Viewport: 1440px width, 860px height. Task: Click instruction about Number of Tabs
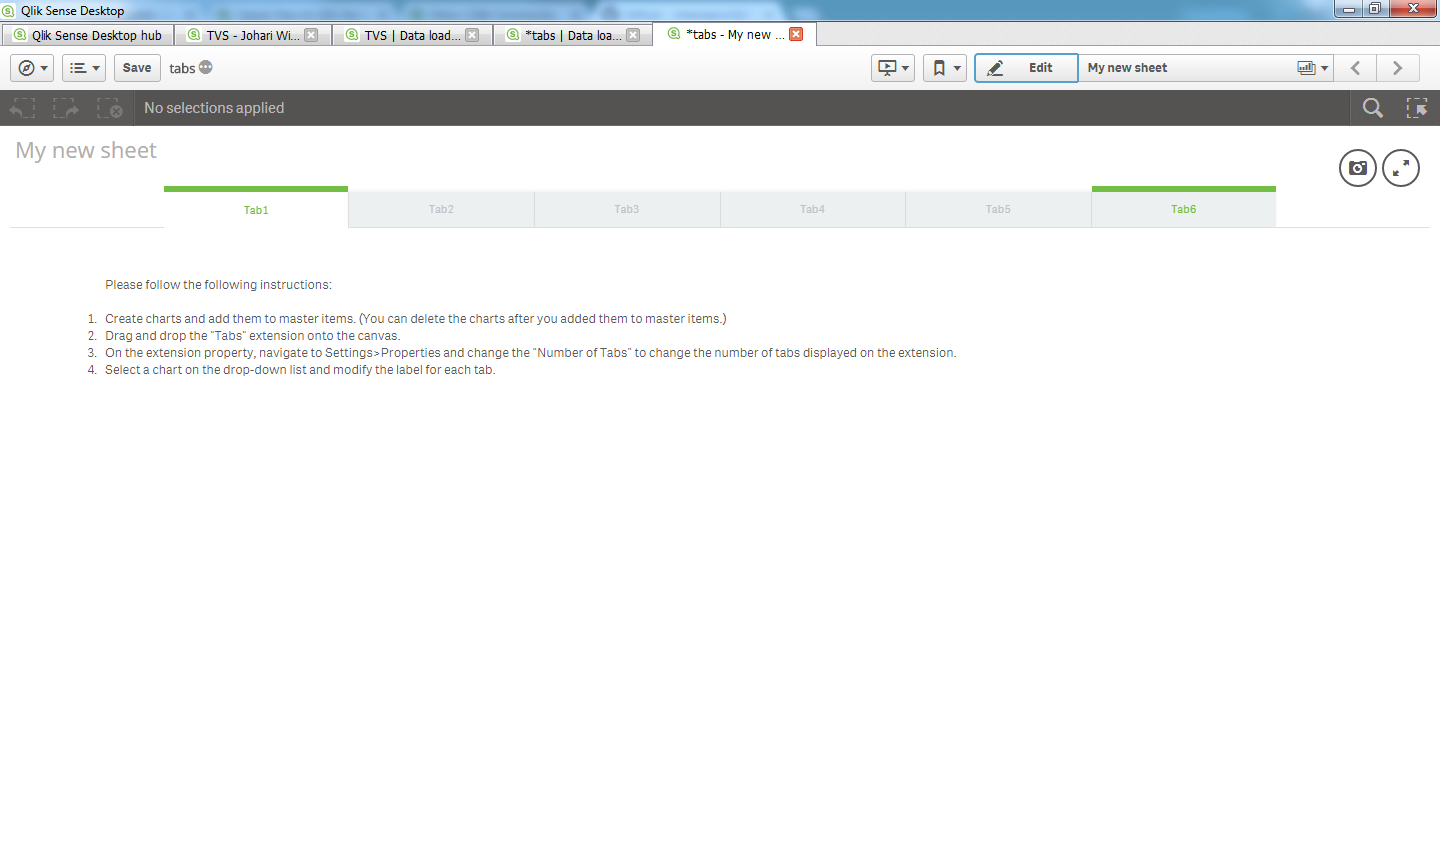(531, 353)
